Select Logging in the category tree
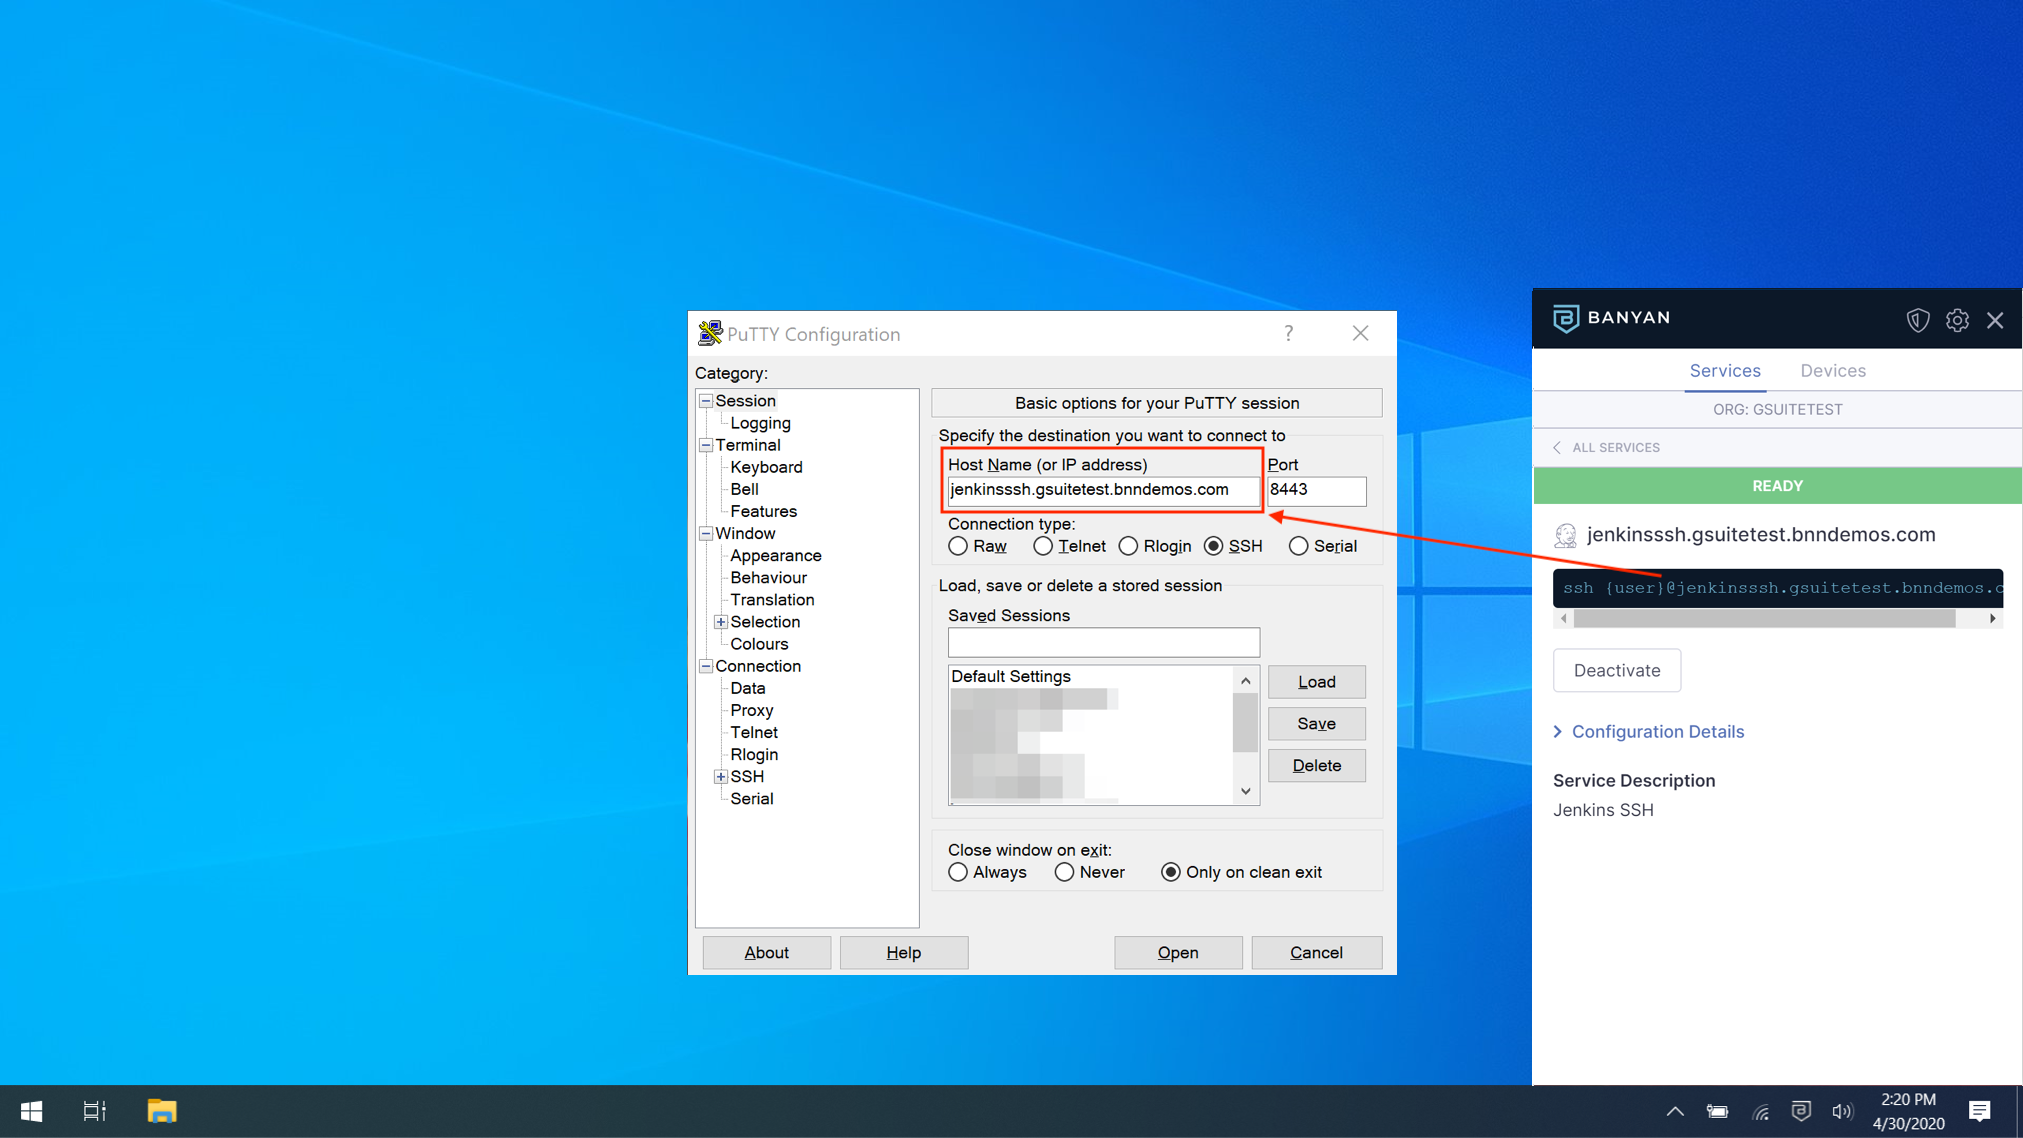This screenshot has width=2023, height=1138. [x=760, y=423]
